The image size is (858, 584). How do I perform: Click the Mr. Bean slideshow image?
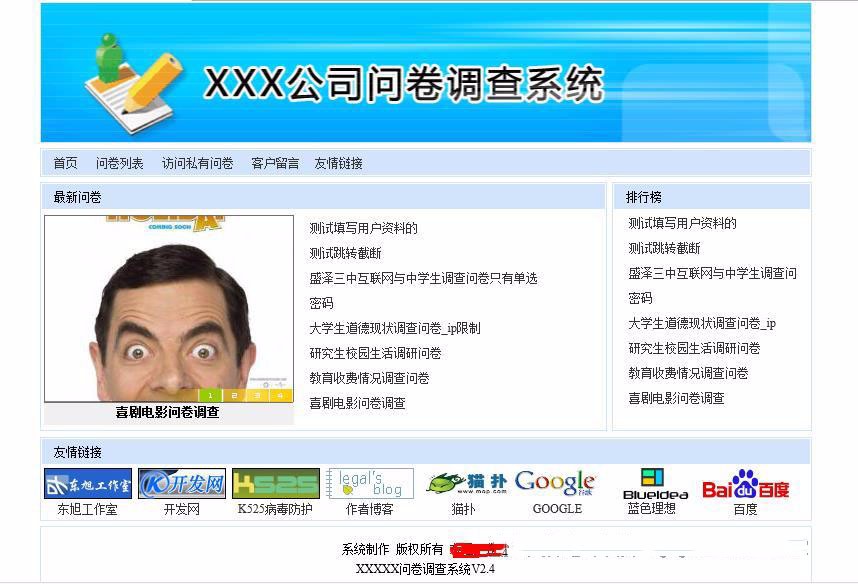[x=165, y=300]
